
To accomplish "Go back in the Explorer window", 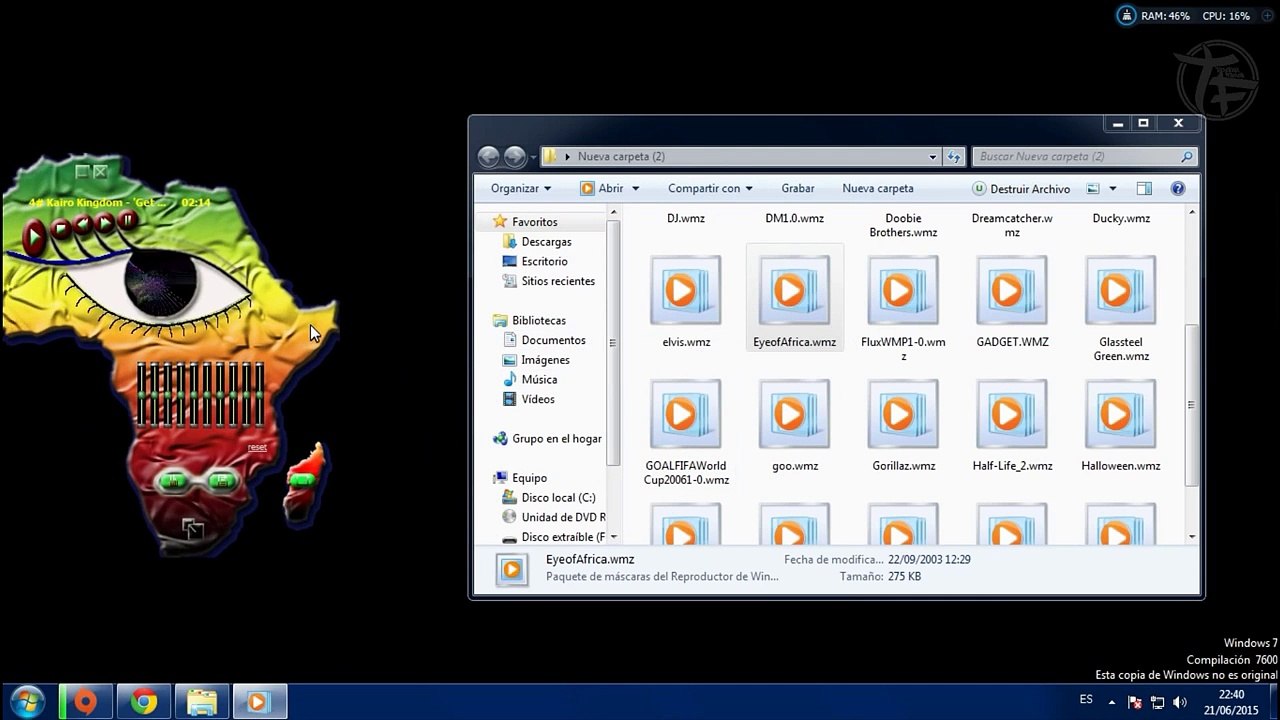I will point(488,156).
